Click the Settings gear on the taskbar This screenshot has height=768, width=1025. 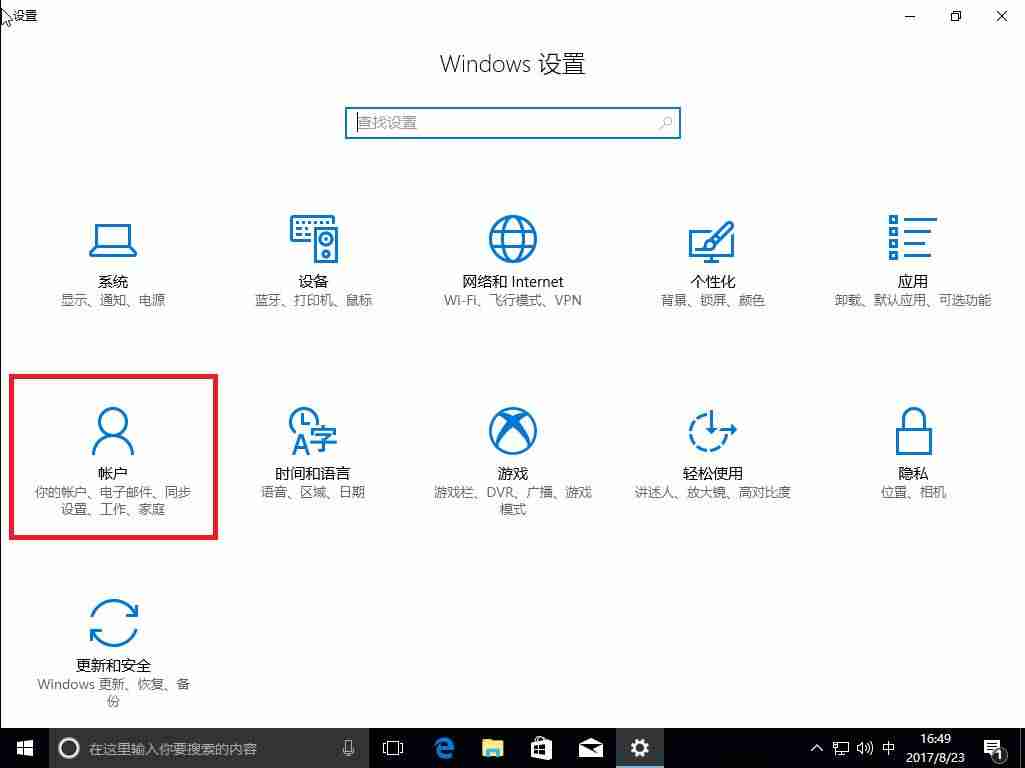tap(639, 748)
